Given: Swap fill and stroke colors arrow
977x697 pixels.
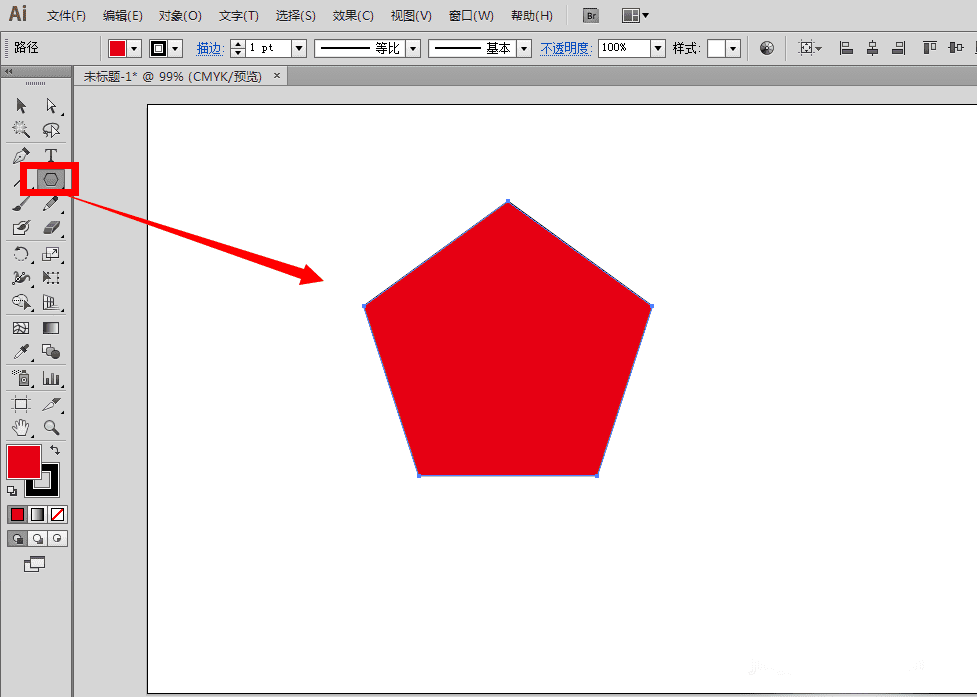Looking at the screenshot, I should [x=55, y=450].
